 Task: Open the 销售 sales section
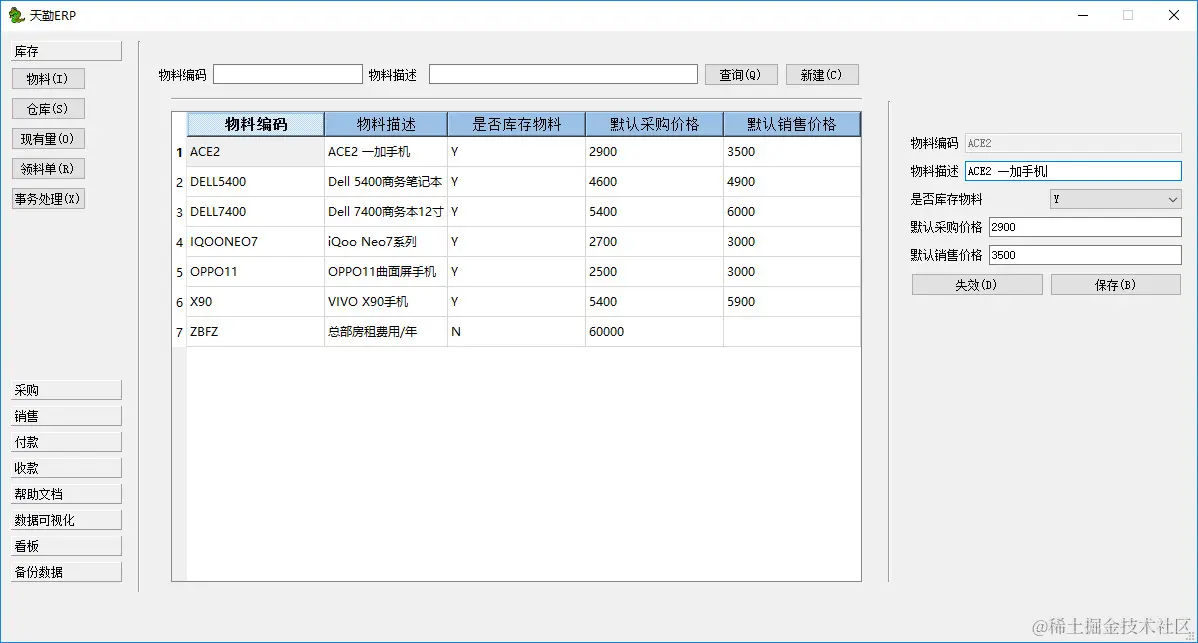tap(65, 415)
